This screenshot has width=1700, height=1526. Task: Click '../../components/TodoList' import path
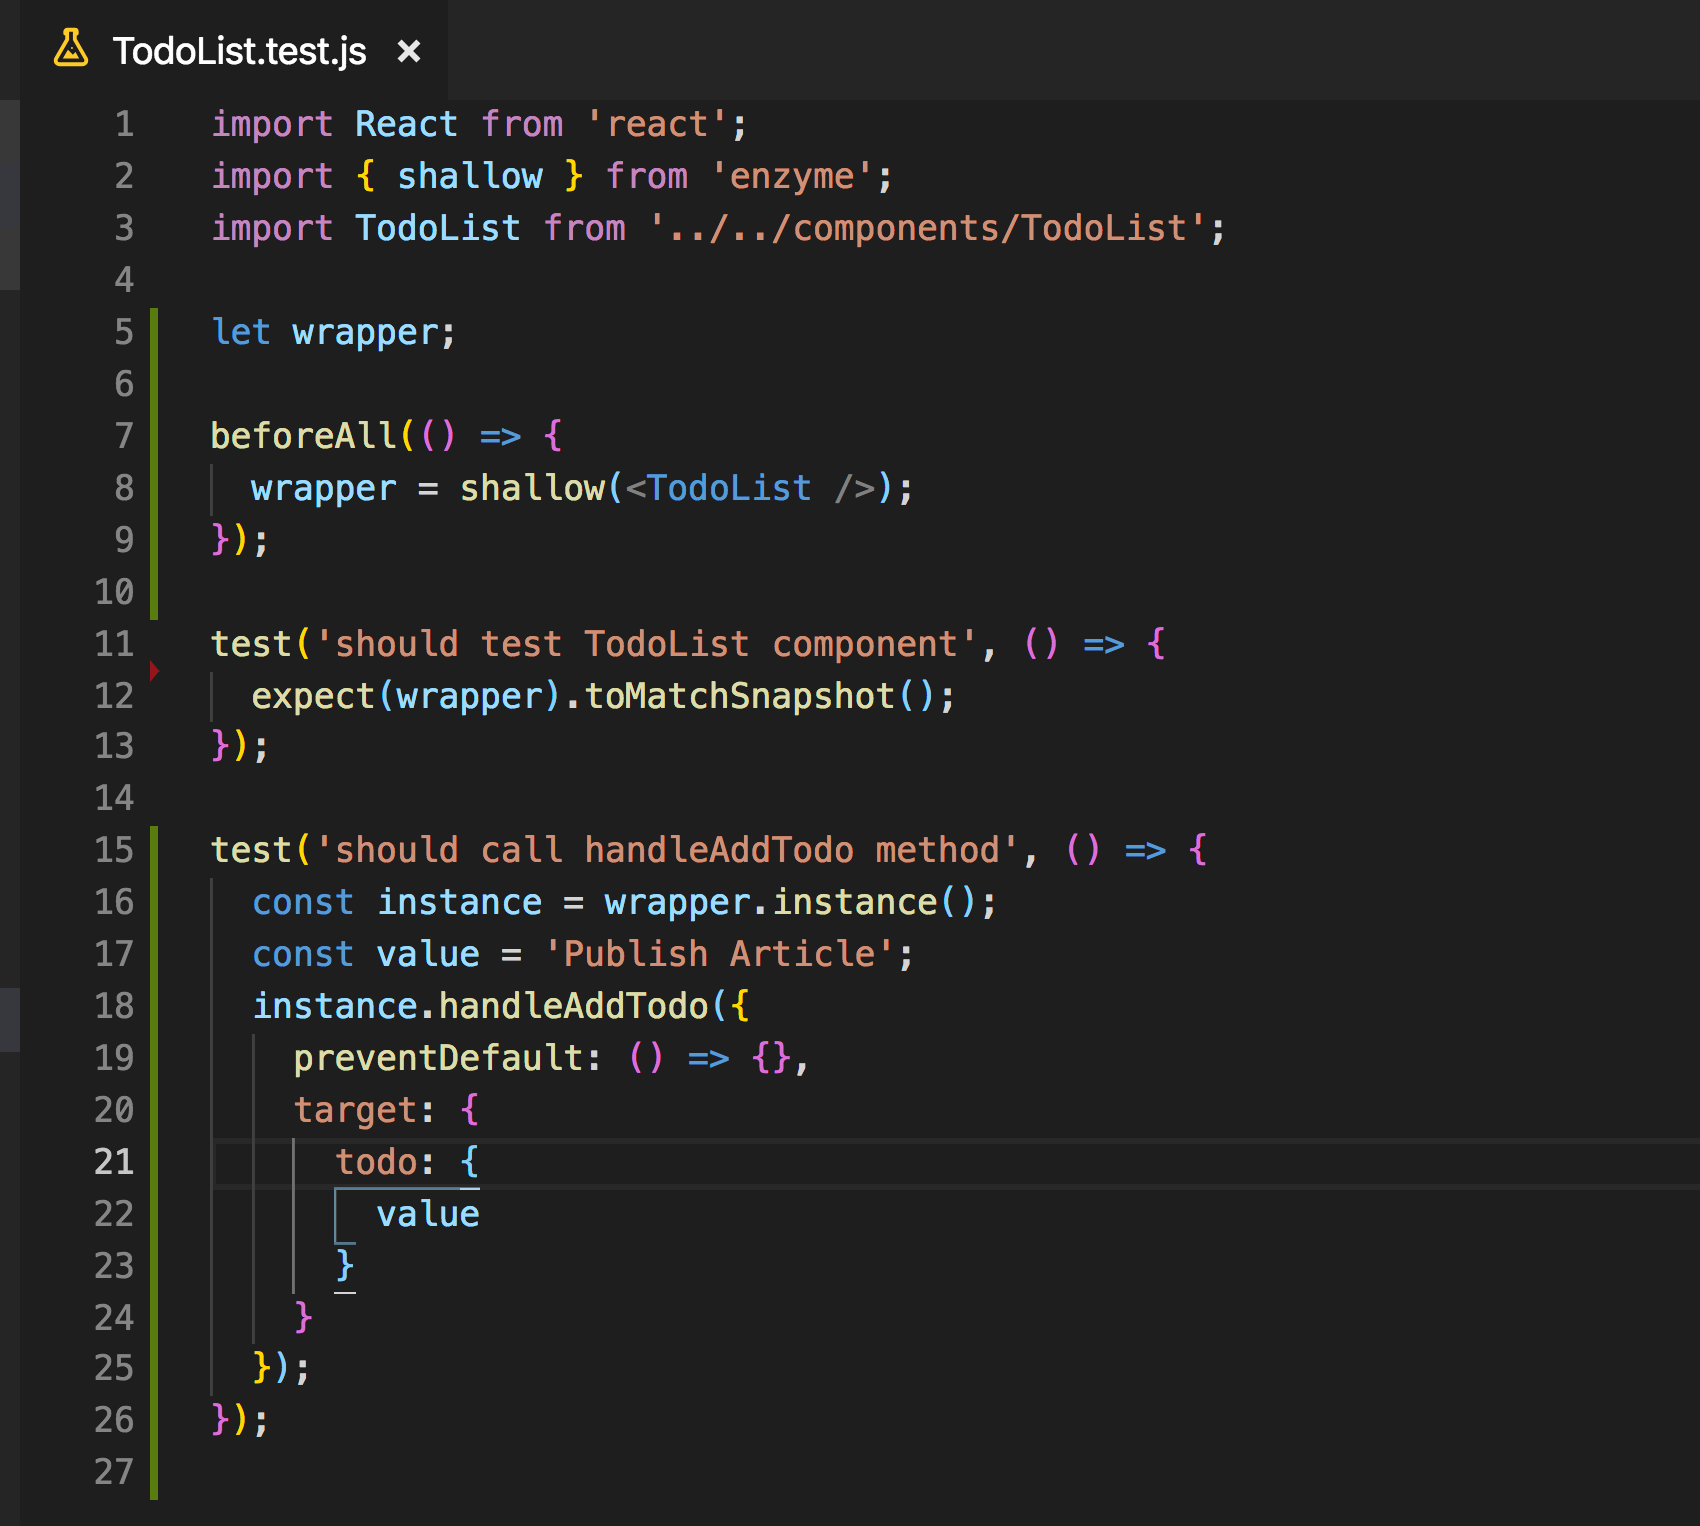pos(928,228)
